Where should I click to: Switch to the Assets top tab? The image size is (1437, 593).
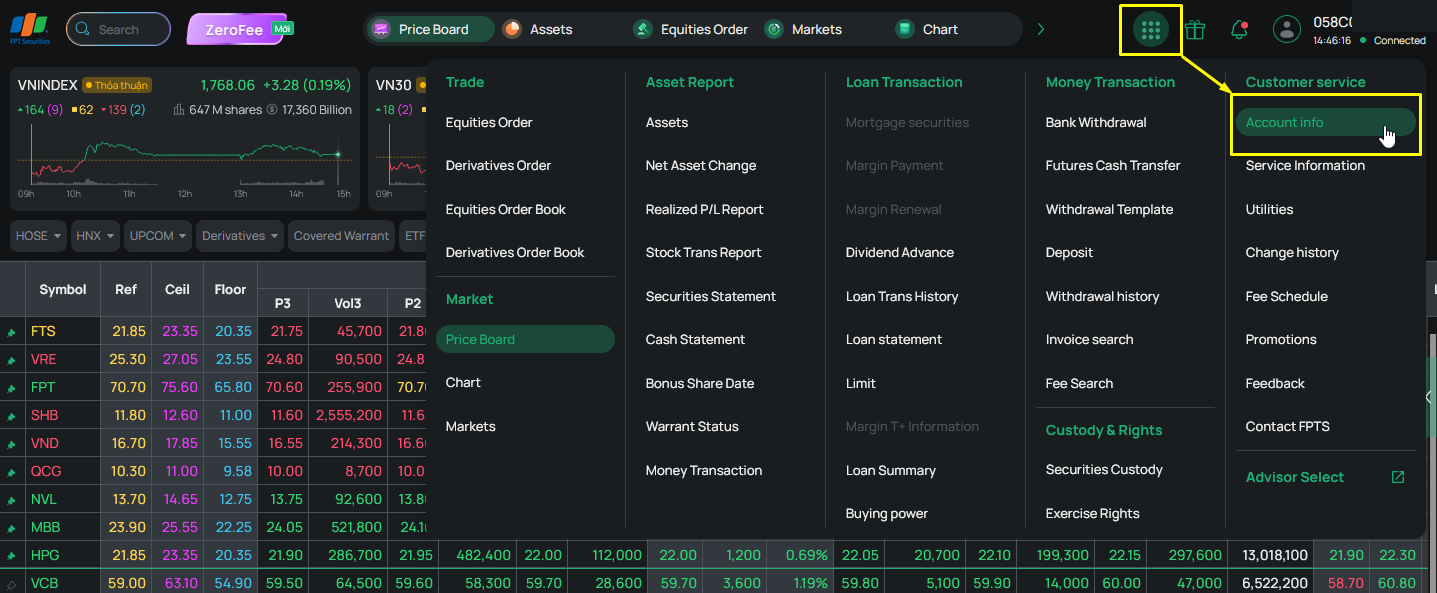[x=538, y=30]
